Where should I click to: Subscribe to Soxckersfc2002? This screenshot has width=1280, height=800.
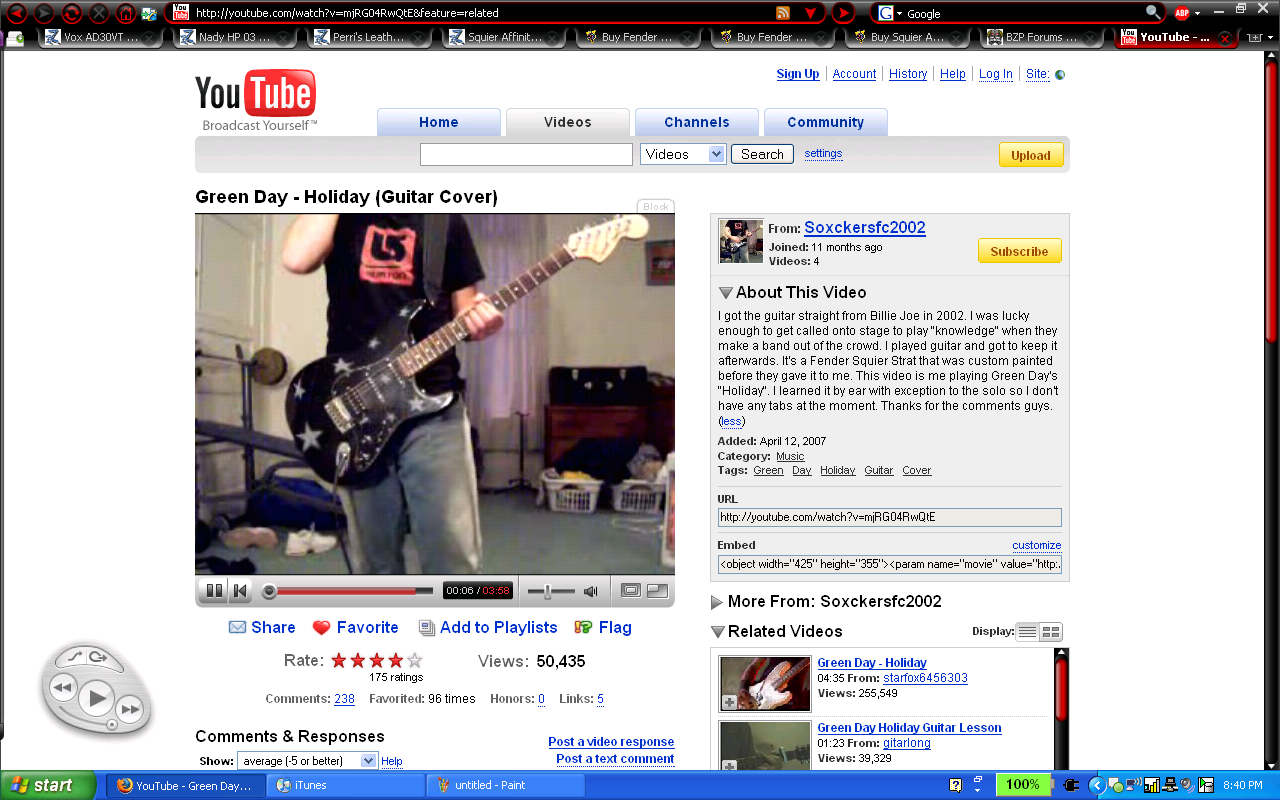coord(1019,250)
